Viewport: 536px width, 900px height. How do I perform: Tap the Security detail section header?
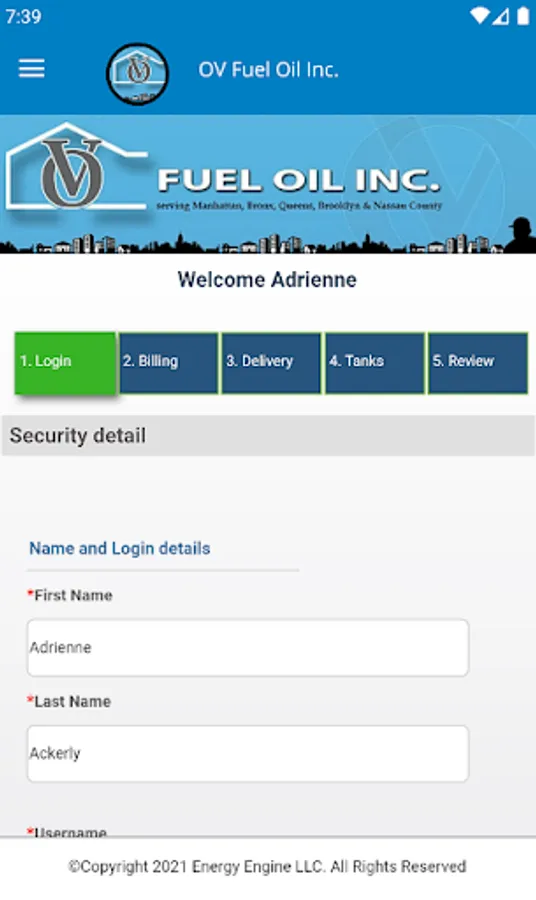pyautogui.click(x=268, y=436)
